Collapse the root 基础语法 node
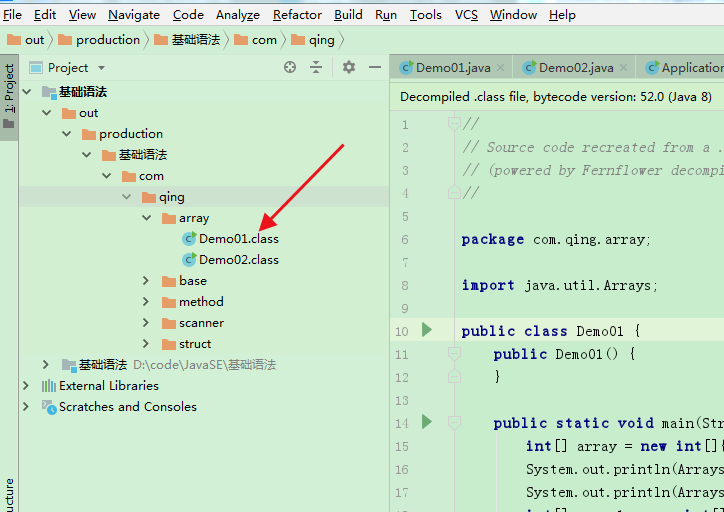724x512 pixels. (27, 91)
